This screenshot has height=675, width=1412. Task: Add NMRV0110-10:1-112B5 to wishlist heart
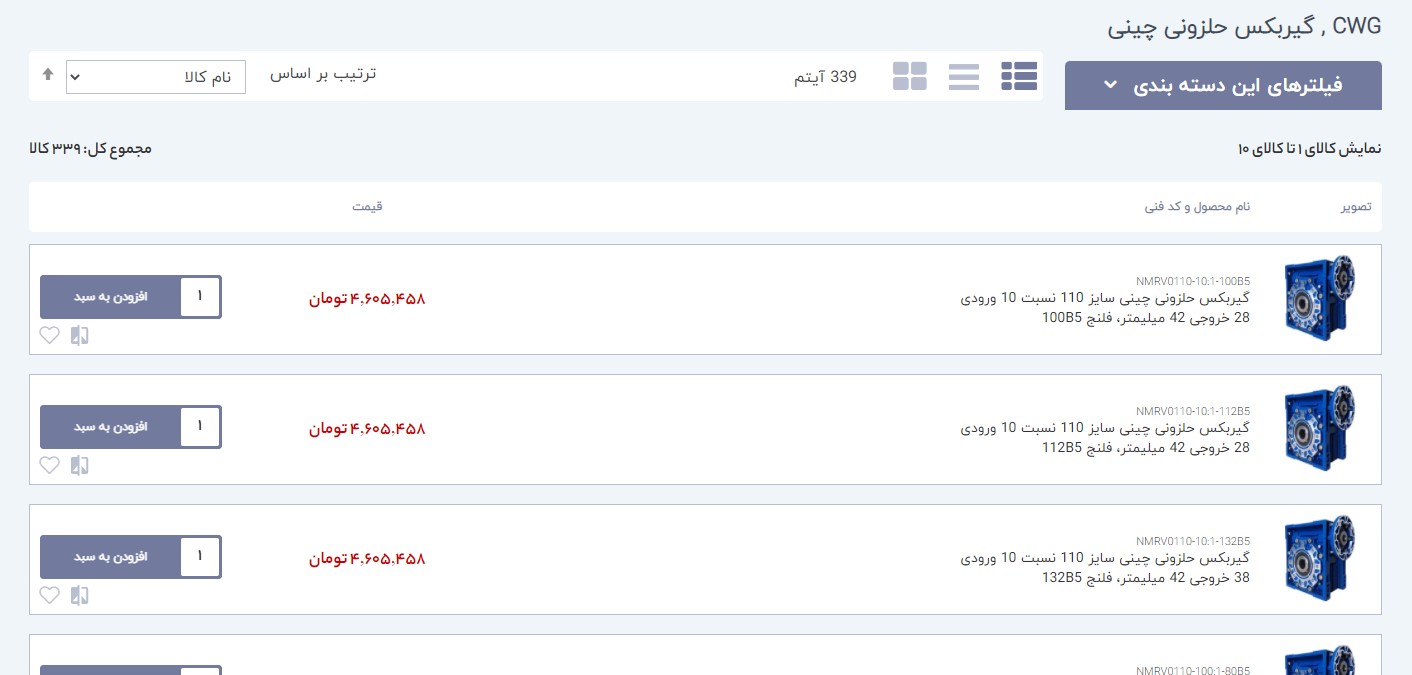[50, 465]
